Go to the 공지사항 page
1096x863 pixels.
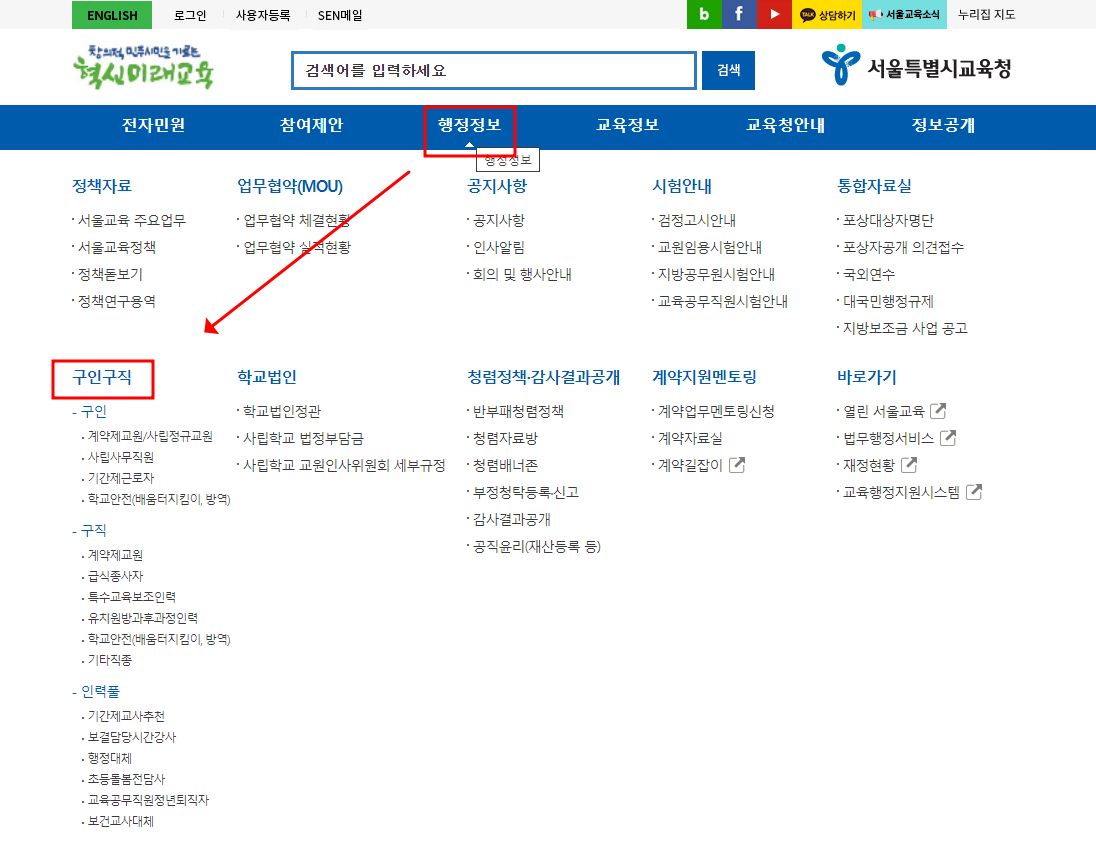496,220
